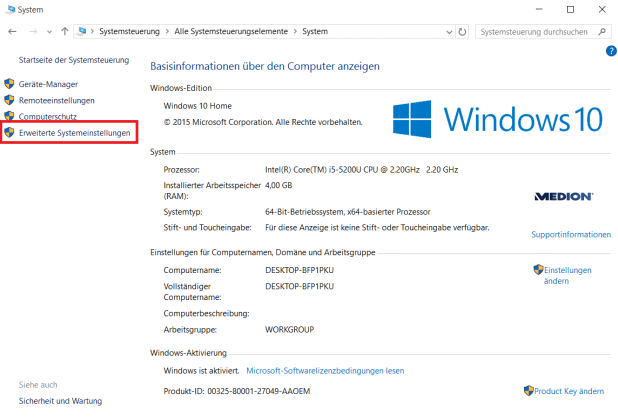This screenshot has height=419, width=618.
Task: Click shield icon beside Erweiterte Systemeinstellungen
Action: pyautogui.click(x=9, y=132)
